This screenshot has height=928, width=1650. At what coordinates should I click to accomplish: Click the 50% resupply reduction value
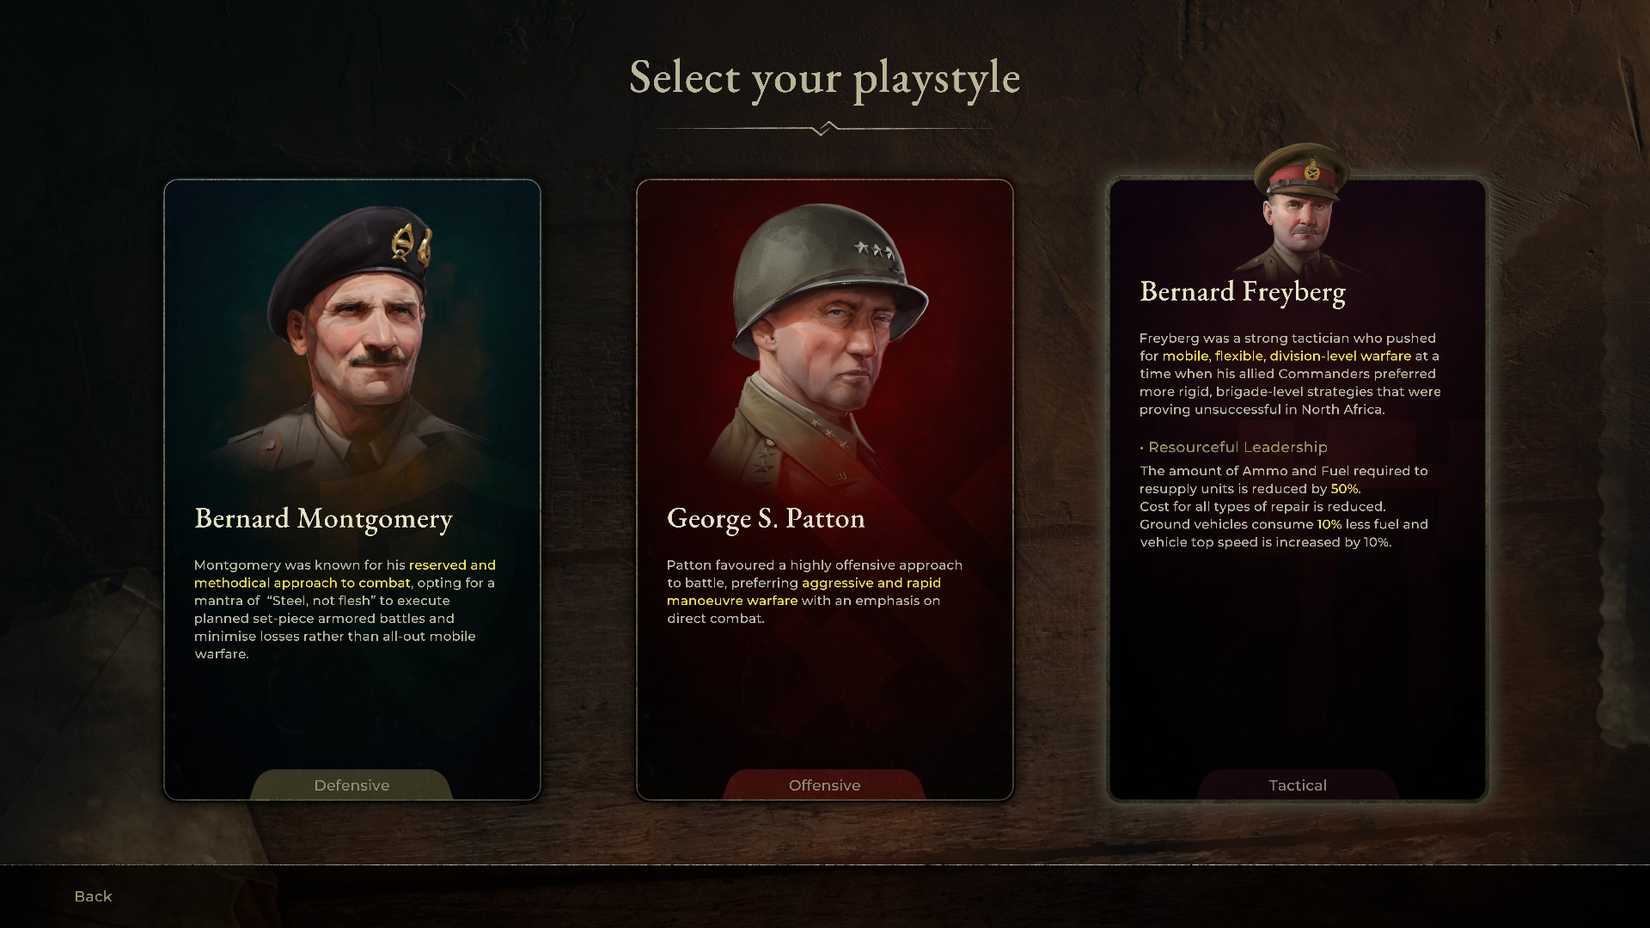pyautogui.click(x=1344, y=489)
